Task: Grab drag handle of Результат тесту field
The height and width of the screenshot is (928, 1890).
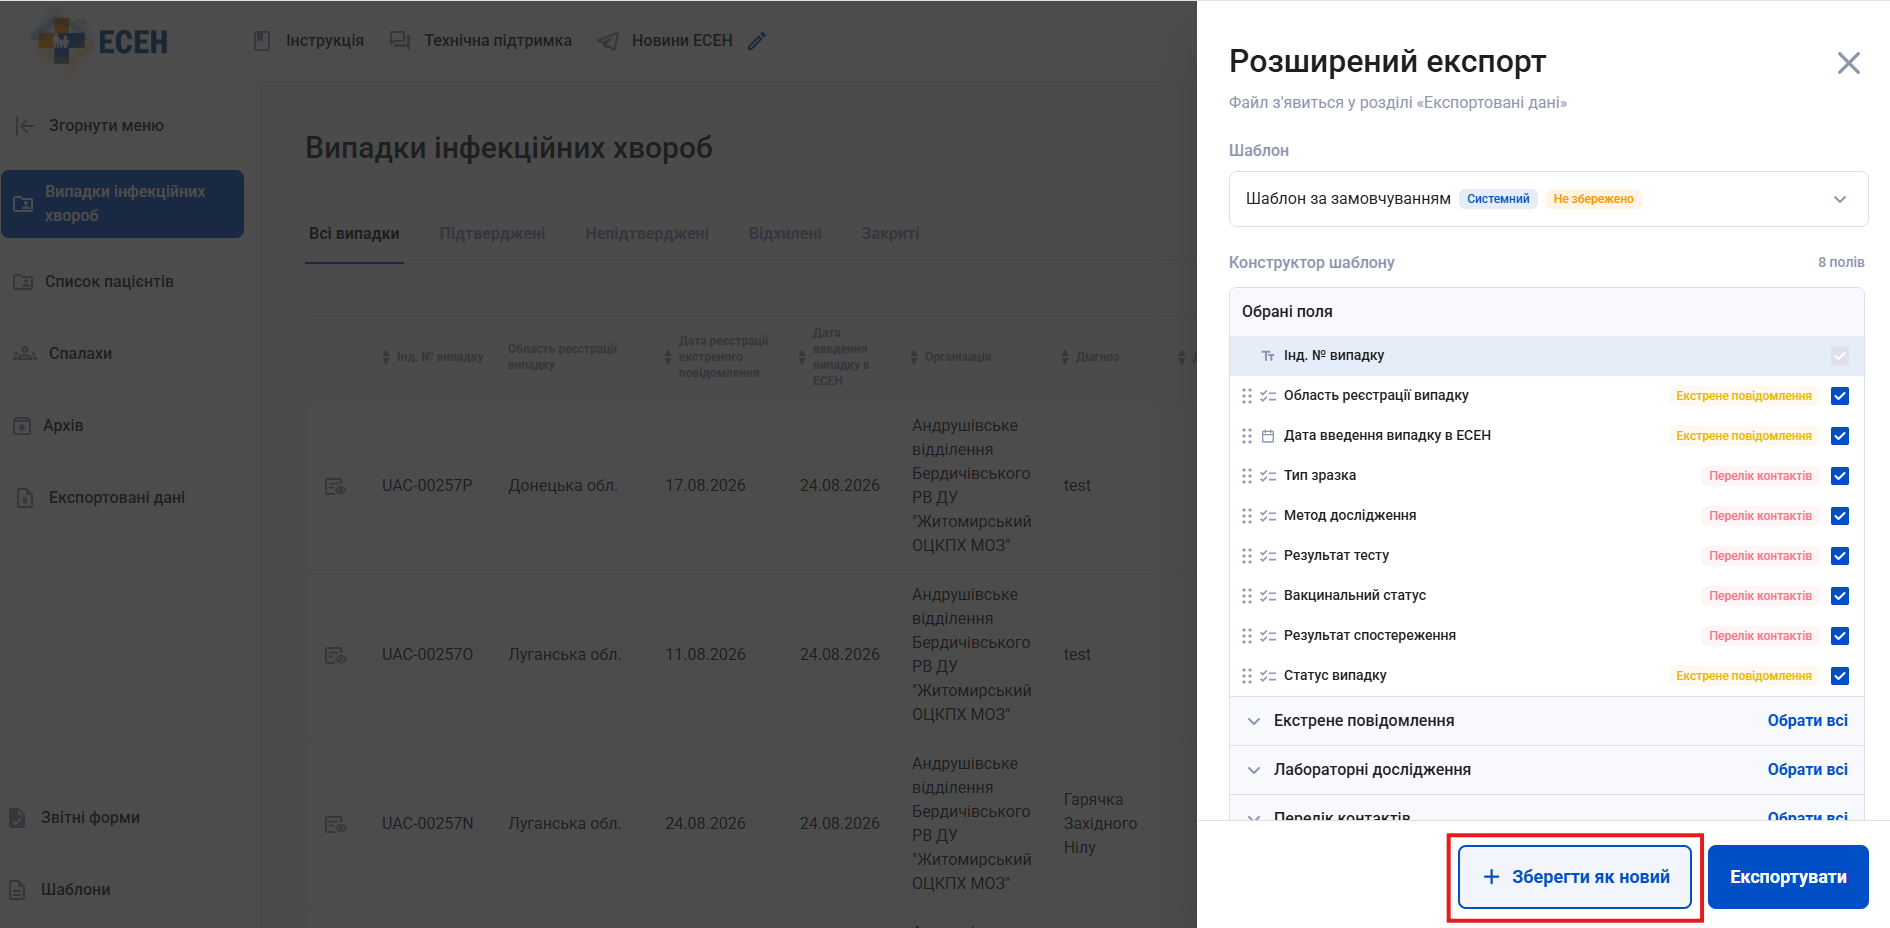Action: click(1247, 556)
